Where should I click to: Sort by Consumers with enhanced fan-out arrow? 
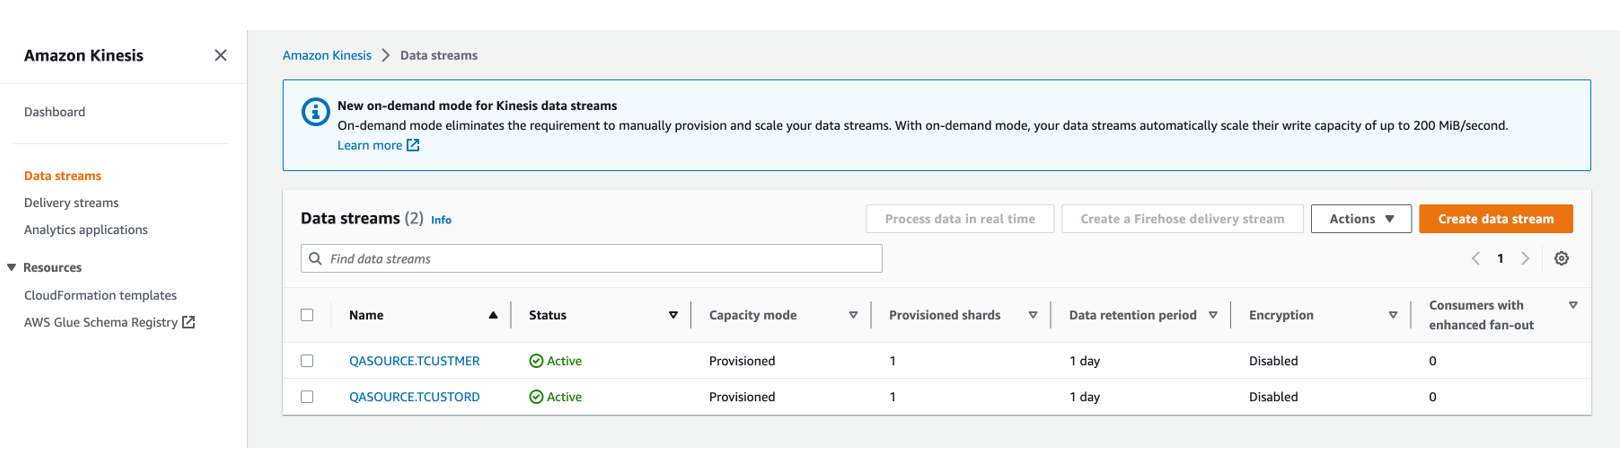point(1575,306)
